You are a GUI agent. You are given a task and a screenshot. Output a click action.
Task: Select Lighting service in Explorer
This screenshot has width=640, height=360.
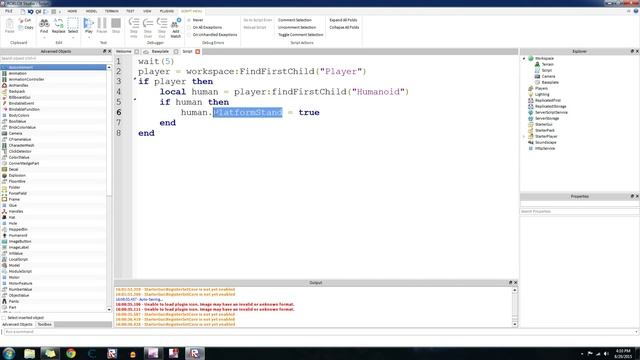542,94
